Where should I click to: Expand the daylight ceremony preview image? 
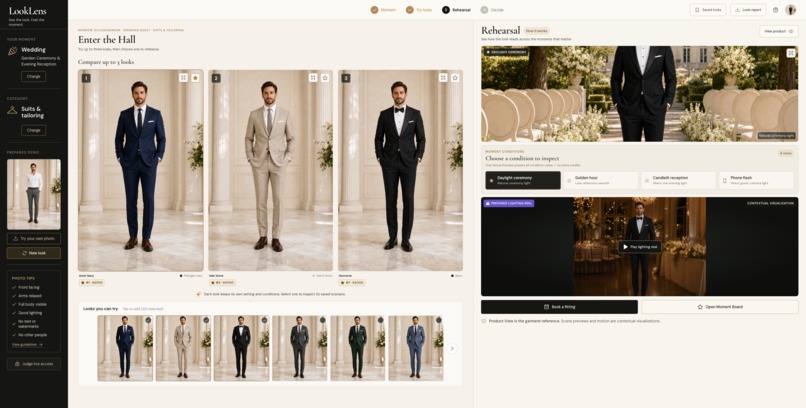pyautogui.click(x=791, y=53)
